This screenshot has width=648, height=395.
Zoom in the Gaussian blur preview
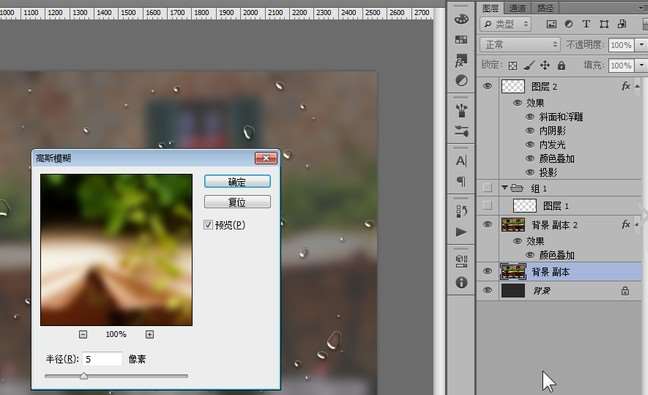150,334
